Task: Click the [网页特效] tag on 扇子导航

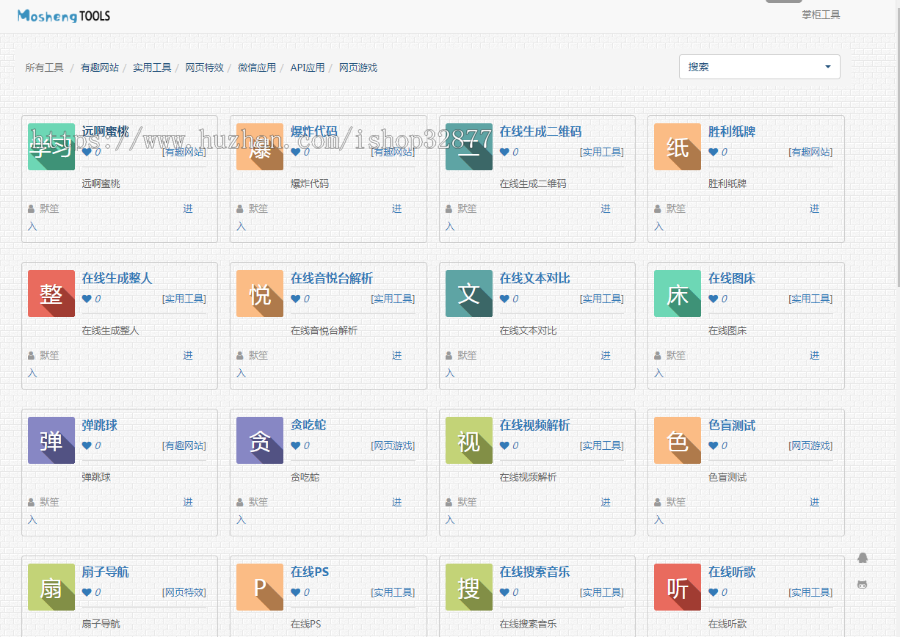Action: [x=184, y=592]
